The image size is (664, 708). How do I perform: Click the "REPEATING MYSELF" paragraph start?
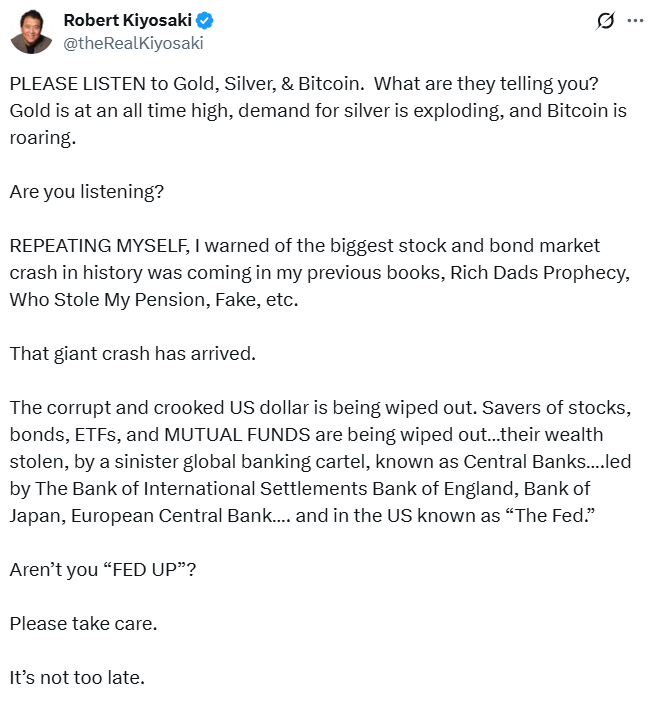(x=100, y=246)
